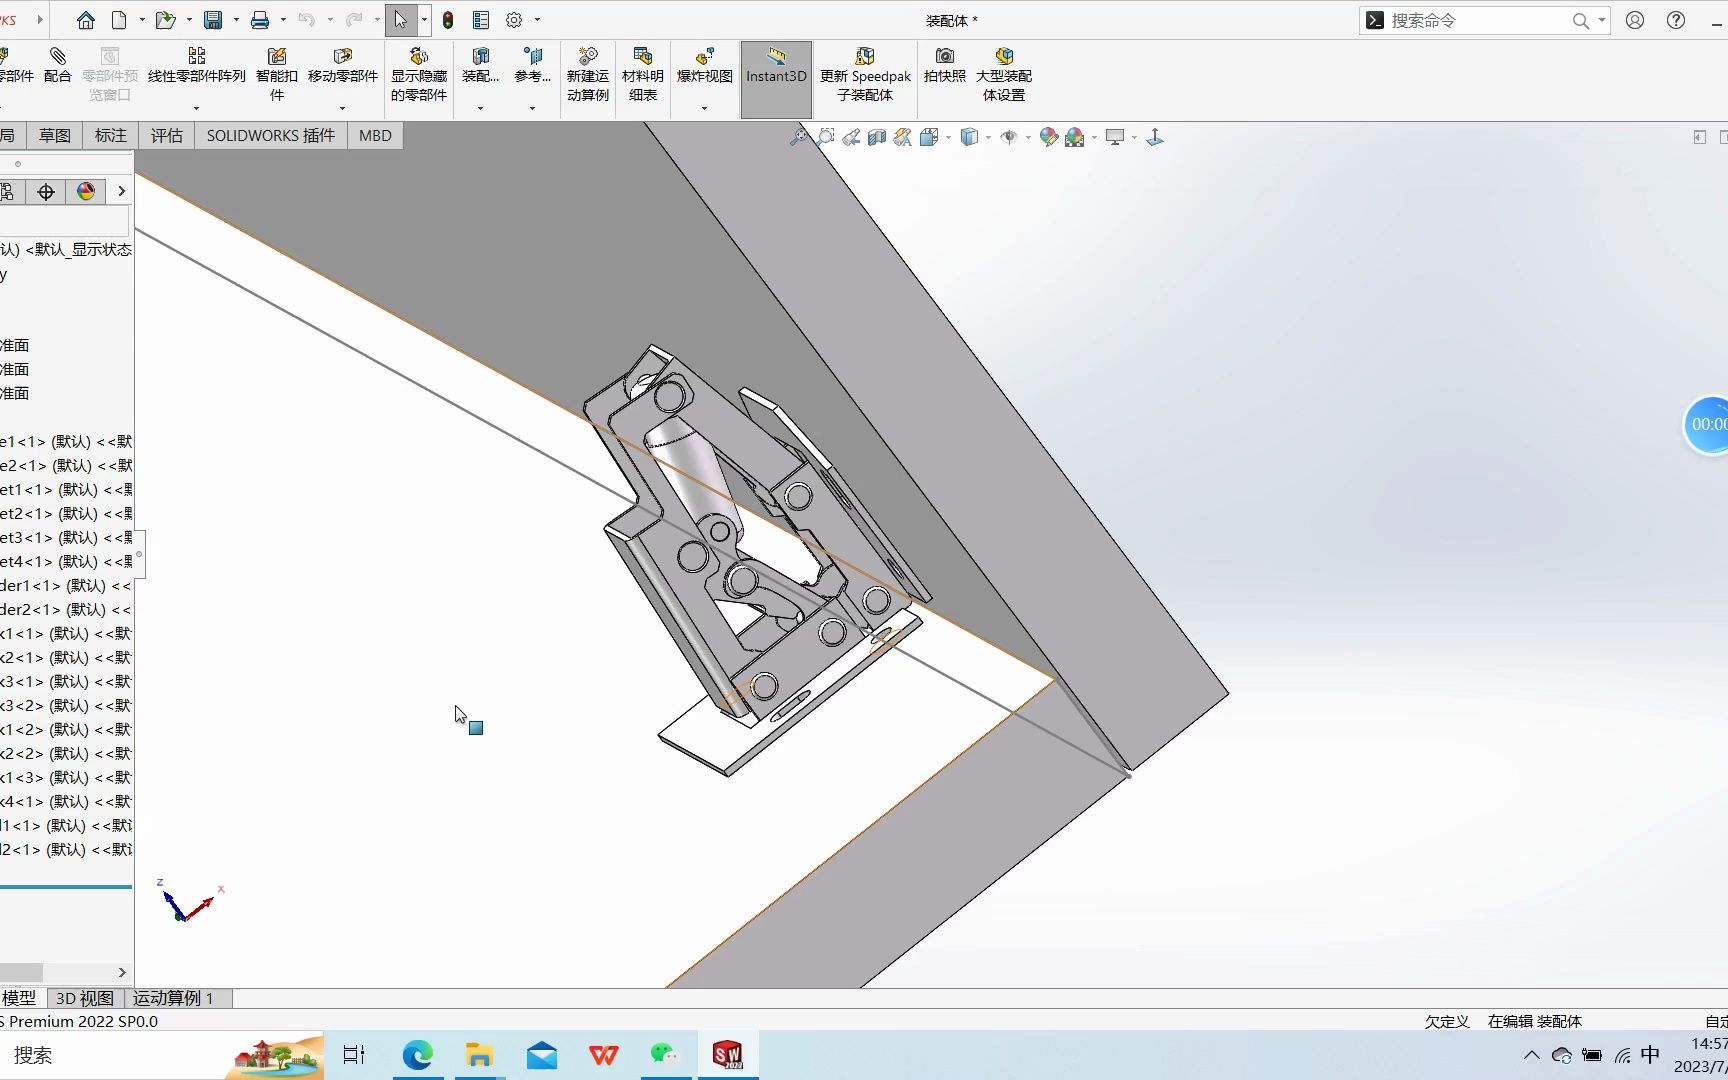
Task: Click Smart Fasteners (智能扣件) tool
Action: tap(277, 74)
